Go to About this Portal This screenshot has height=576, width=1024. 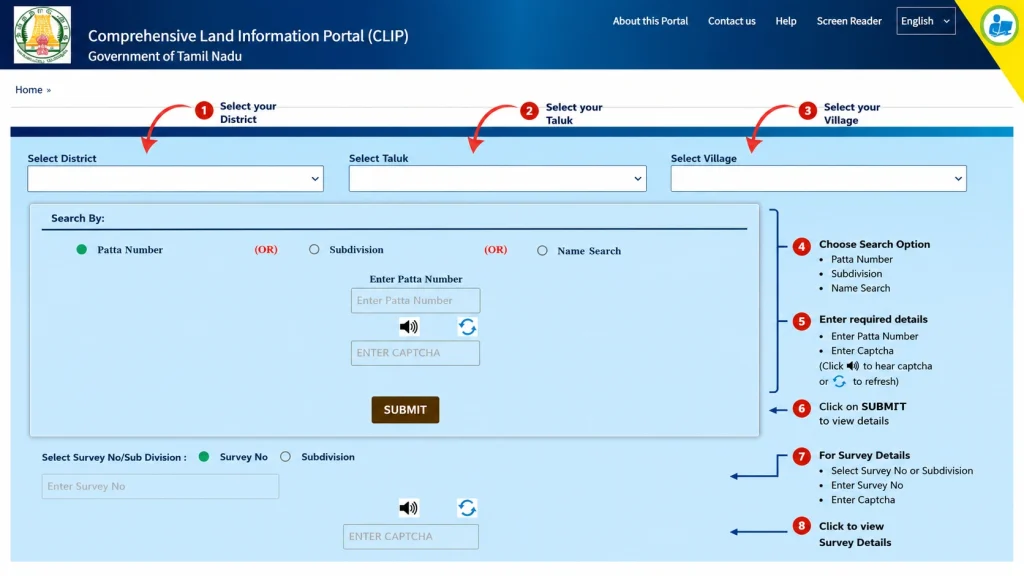pyautogui.click(x=650, y=21)
